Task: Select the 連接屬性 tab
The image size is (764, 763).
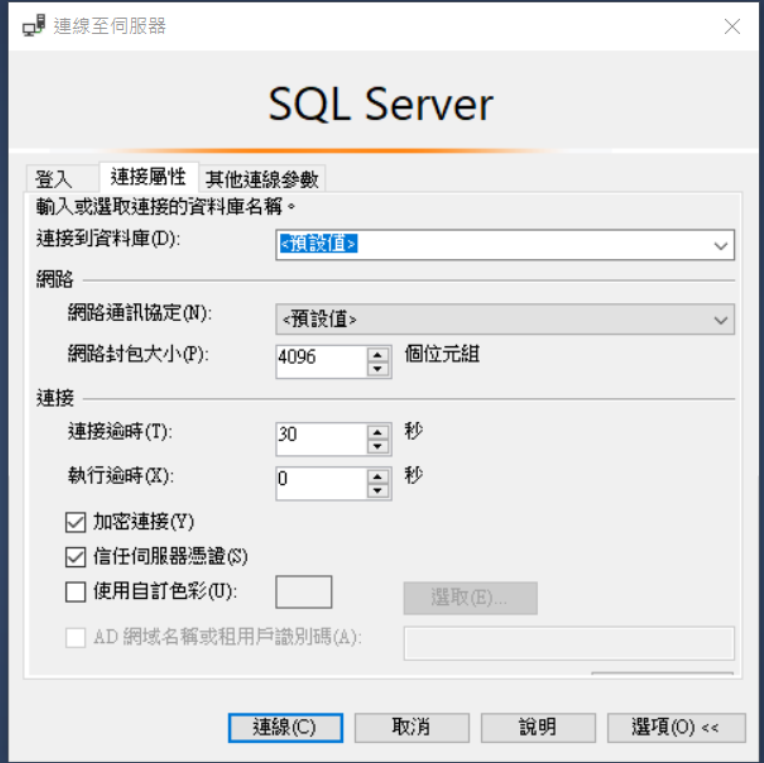Action: 148,176
